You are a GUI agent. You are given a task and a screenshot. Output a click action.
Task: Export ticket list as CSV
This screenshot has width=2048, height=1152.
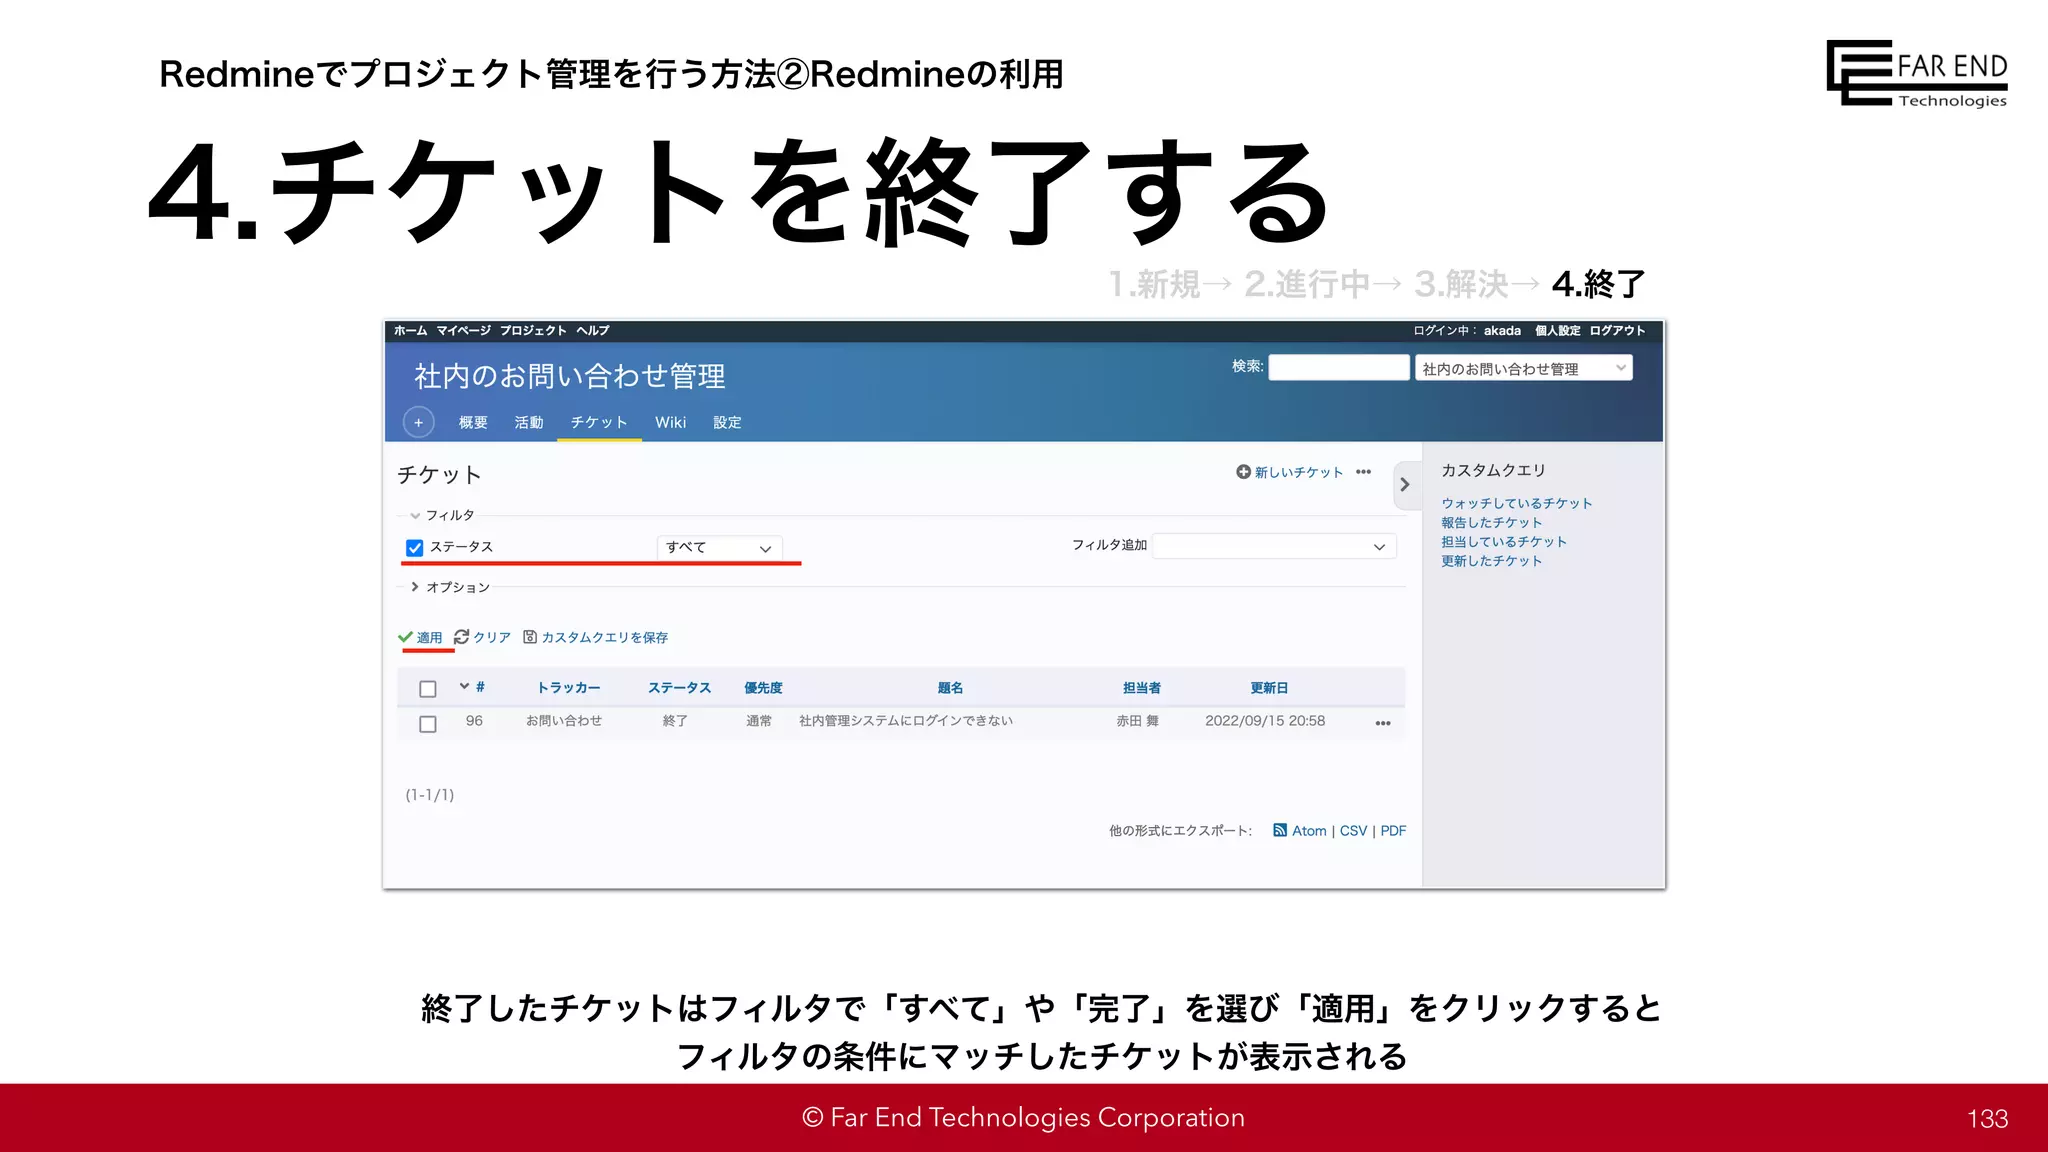[x=1353, y=831]
